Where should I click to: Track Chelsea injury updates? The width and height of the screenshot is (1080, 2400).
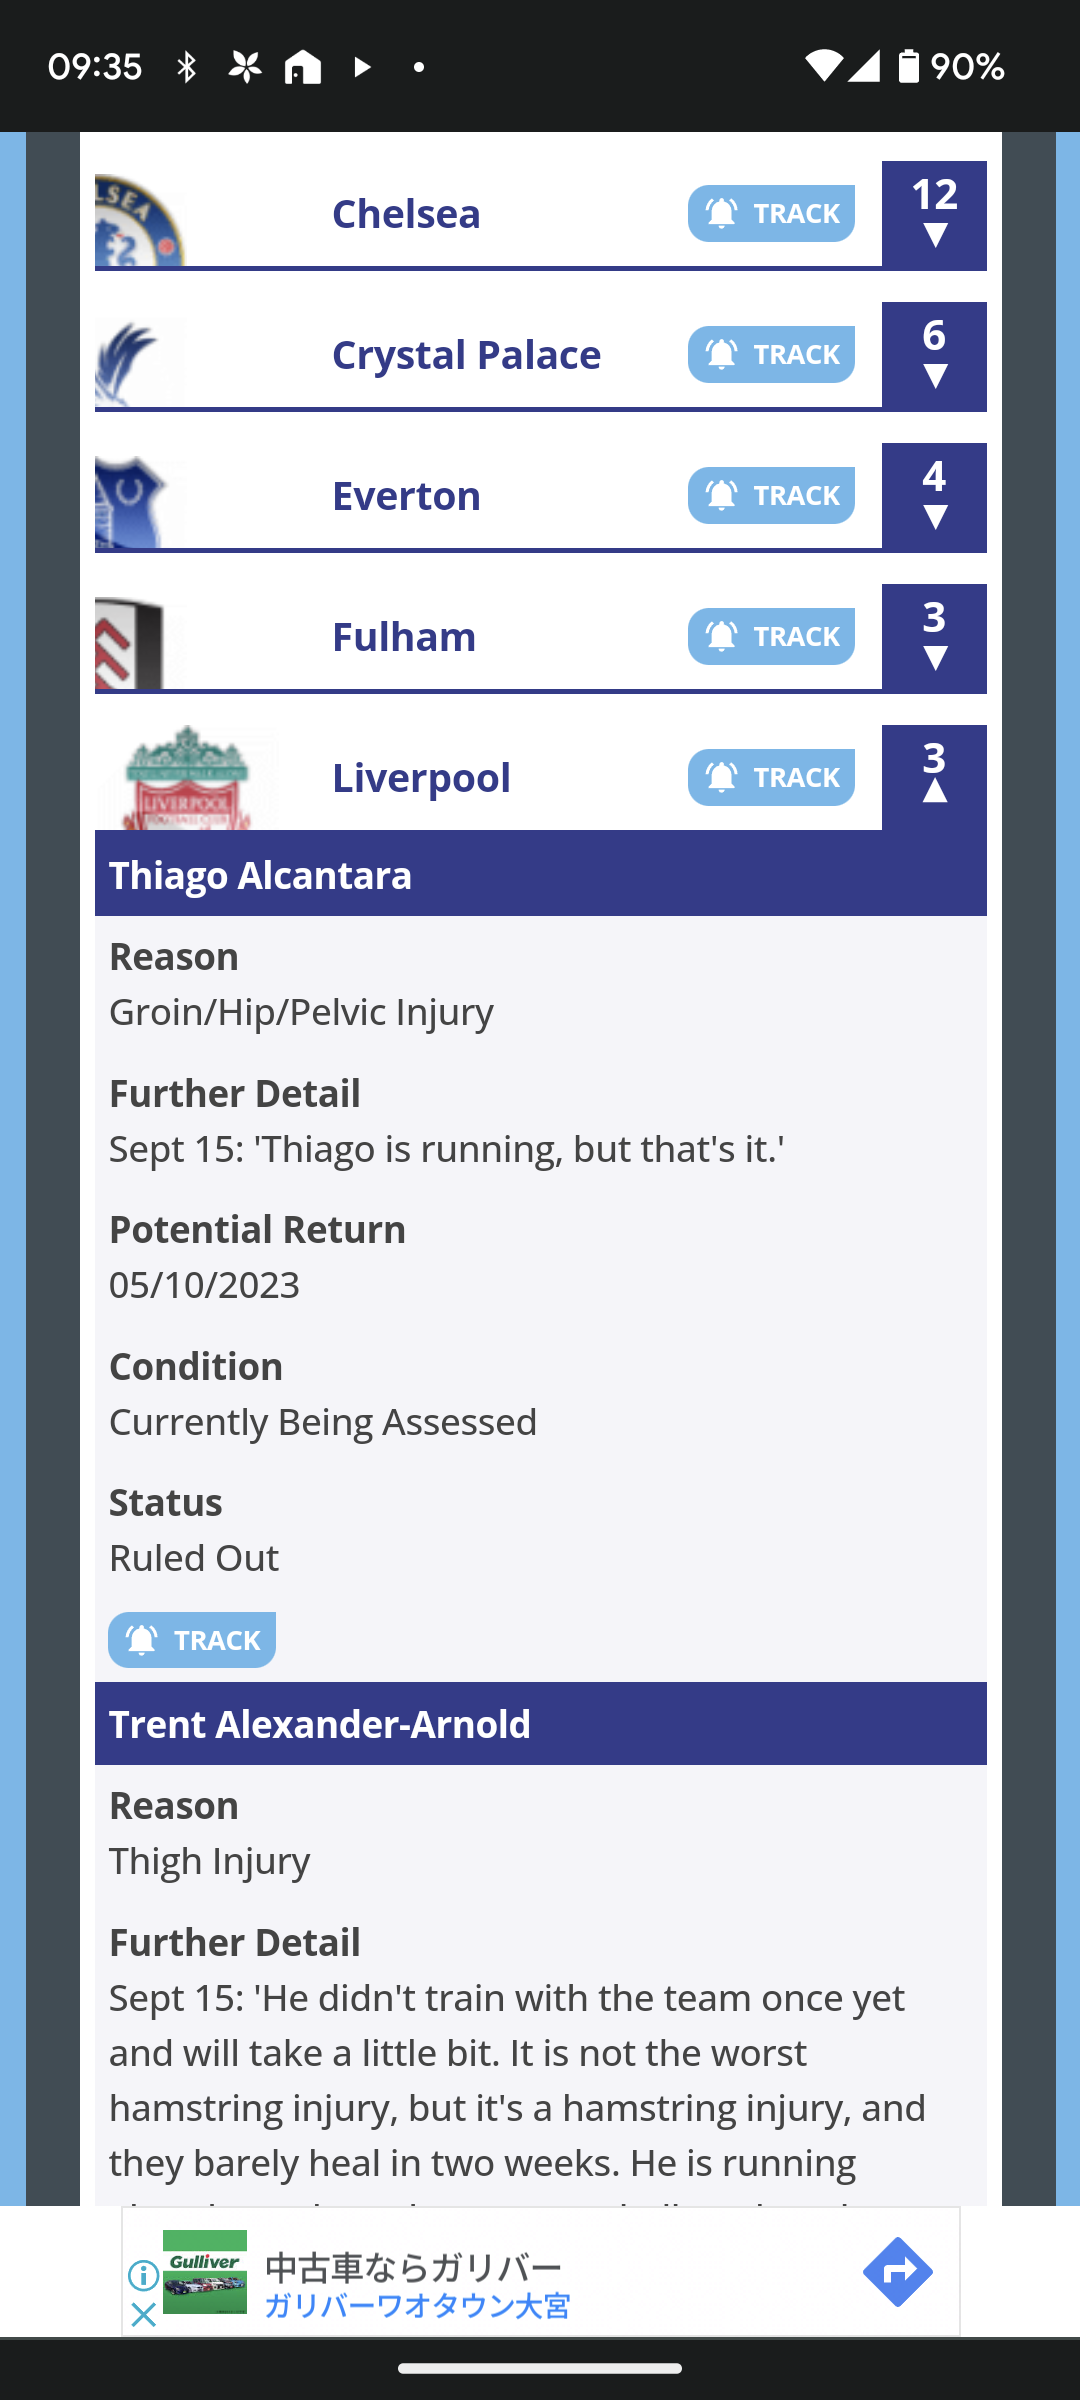tap(771, 213)
